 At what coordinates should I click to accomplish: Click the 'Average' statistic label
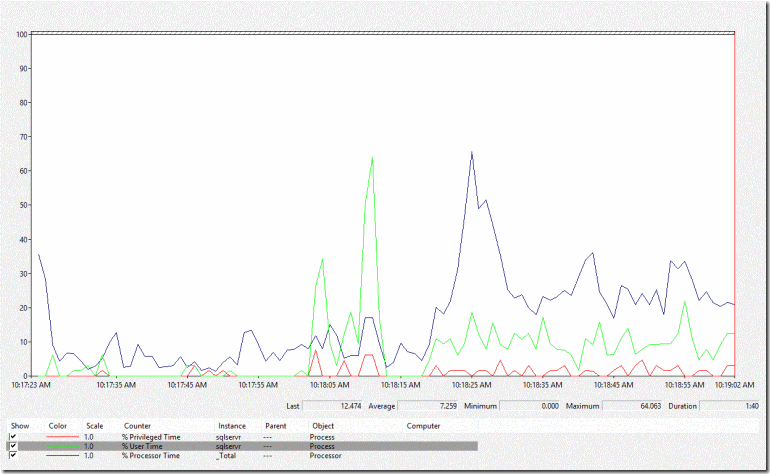pos(382,406)
